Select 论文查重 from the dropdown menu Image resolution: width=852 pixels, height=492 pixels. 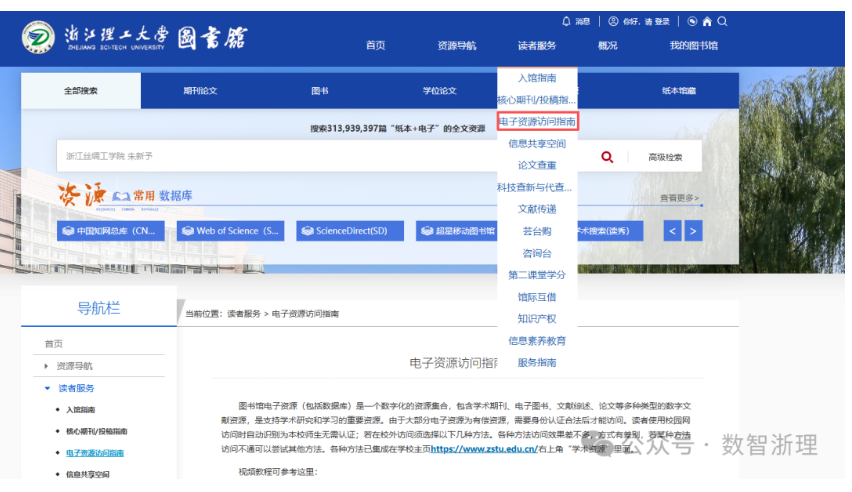click(x=537, y=165)
